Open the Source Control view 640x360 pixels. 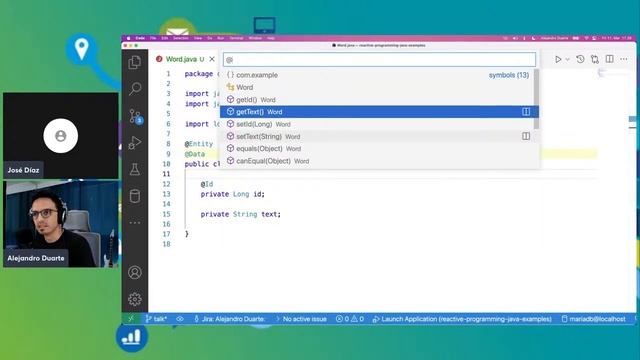[x=135, y=116]
